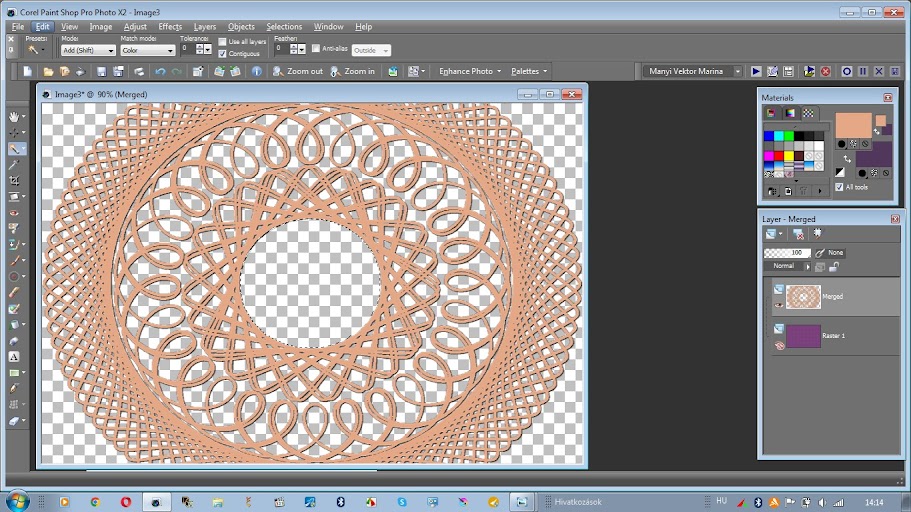Uncheck the Contiguous option
Viewport: 911px width, 512px height.
click(x=222, y=53)
